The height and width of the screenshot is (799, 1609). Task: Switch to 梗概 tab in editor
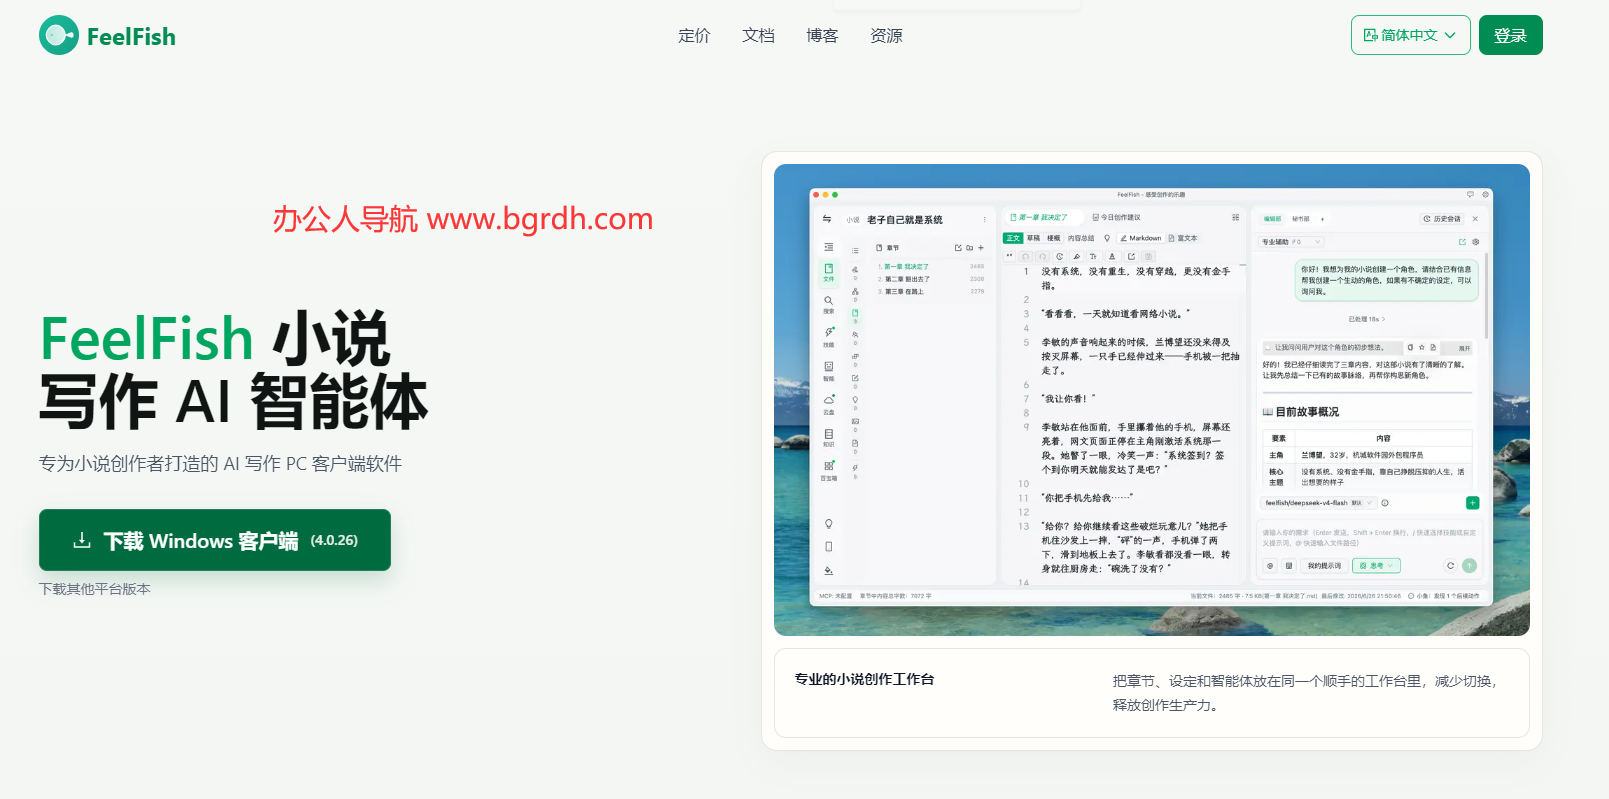click(1053, 238)
